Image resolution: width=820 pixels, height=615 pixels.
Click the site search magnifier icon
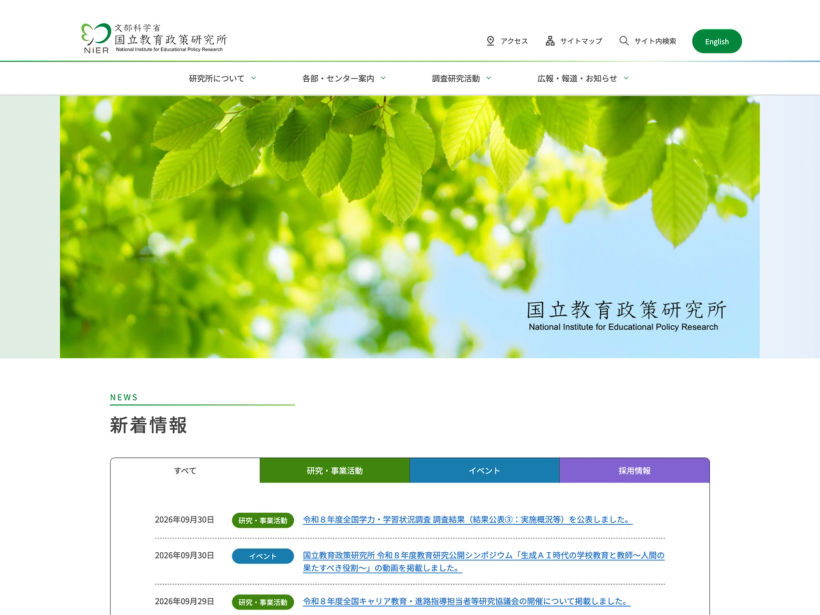[x=624, y=40]
